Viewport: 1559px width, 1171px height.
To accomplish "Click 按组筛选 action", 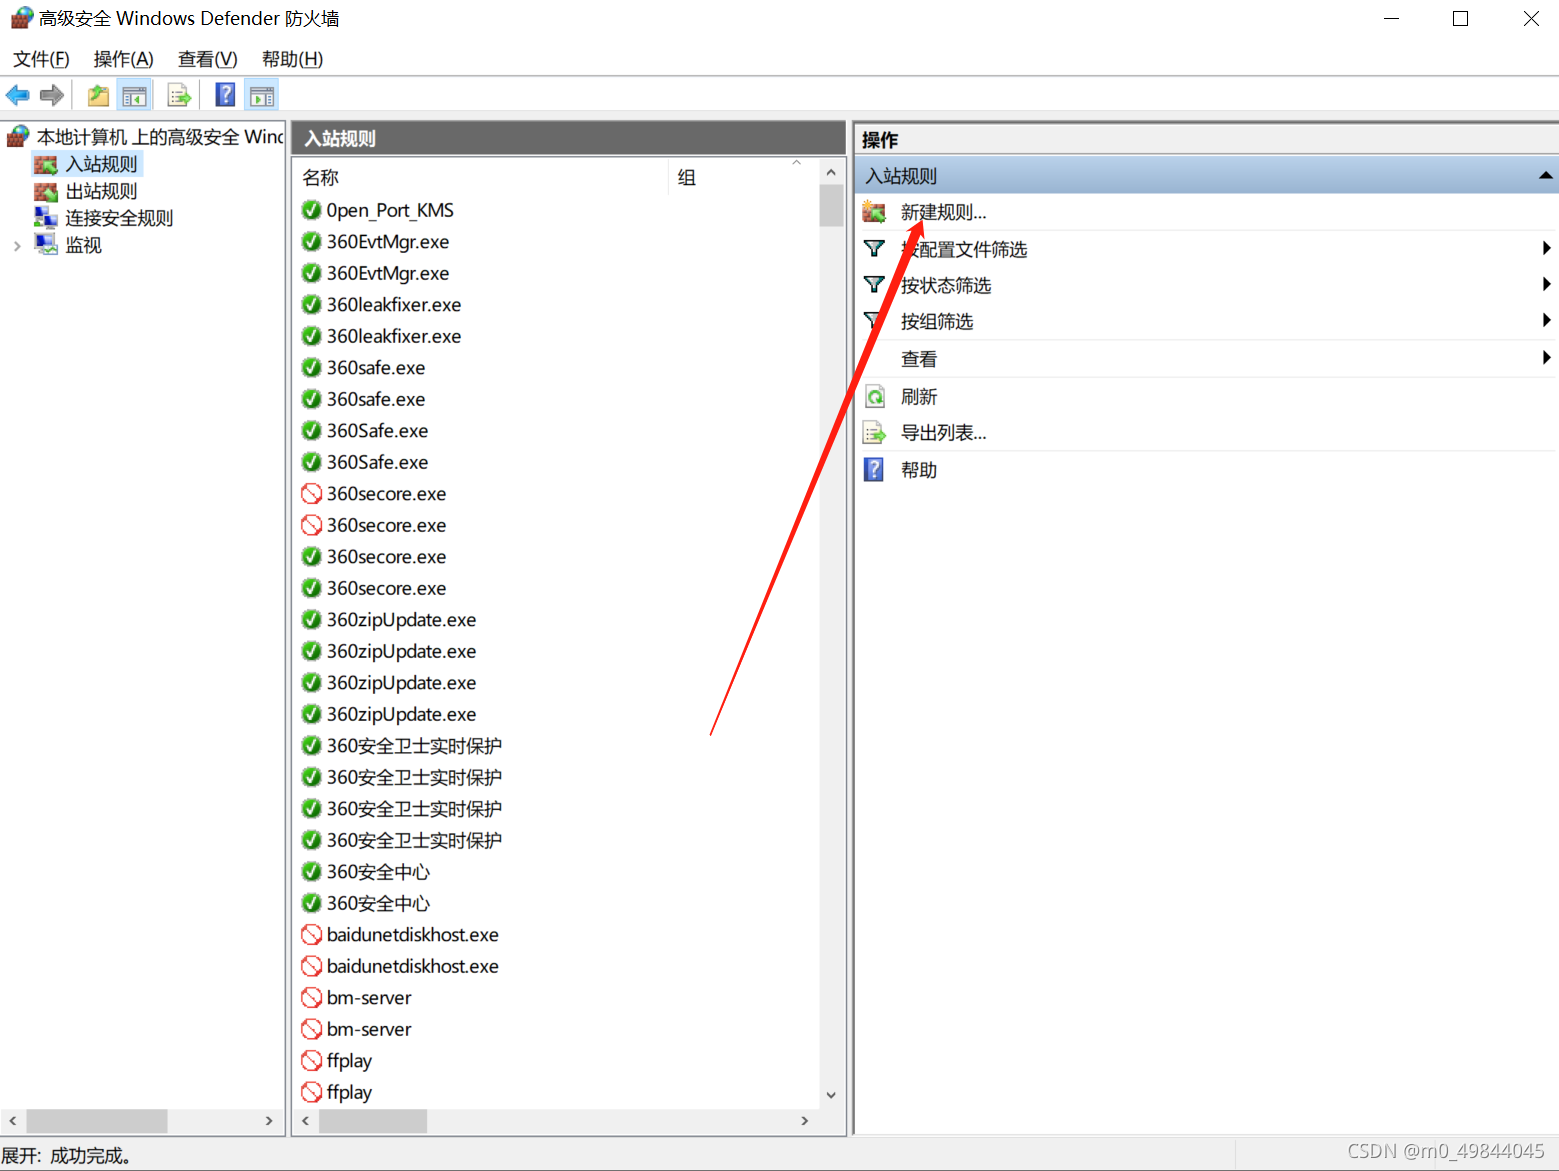I will pos(937,321).
